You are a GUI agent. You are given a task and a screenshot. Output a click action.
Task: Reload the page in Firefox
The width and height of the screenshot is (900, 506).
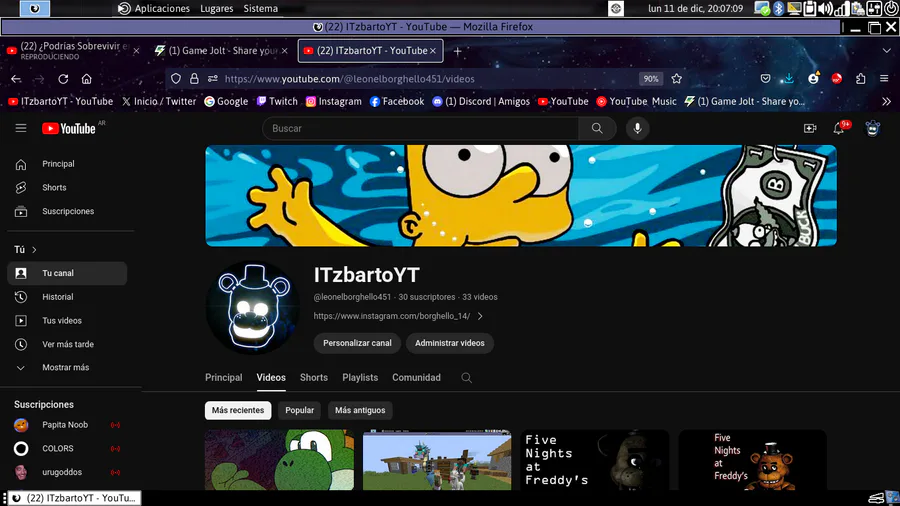(x=63, y=79)
